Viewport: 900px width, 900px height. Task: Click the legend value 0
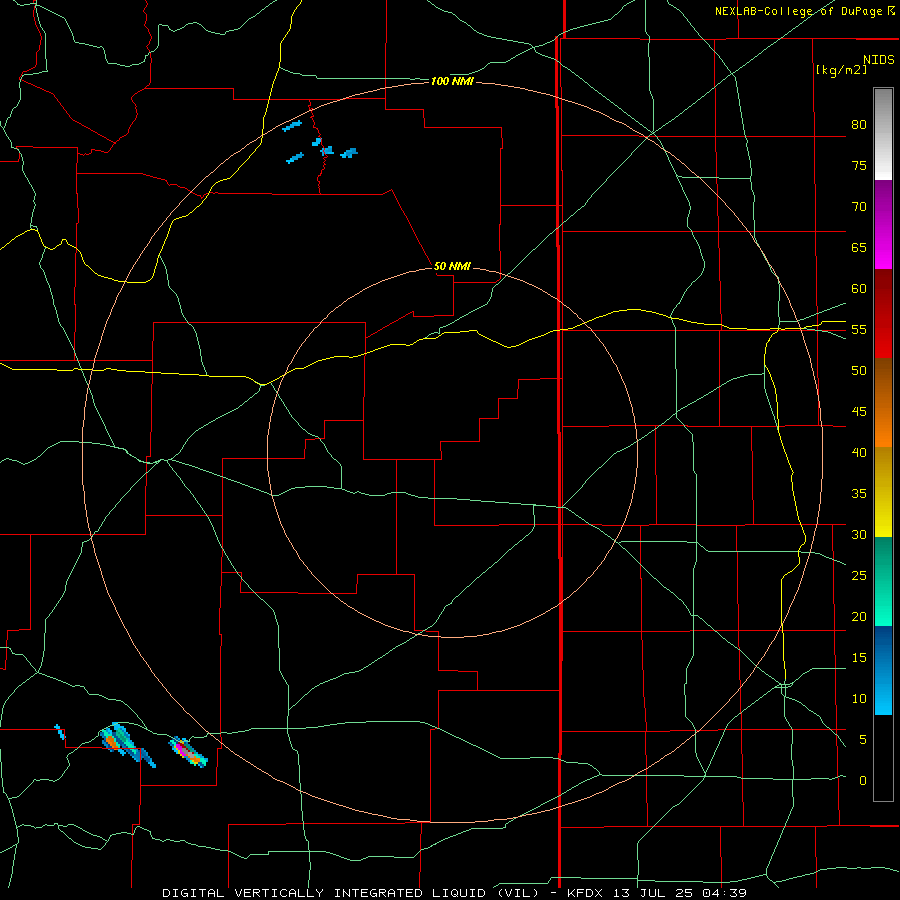863,781
